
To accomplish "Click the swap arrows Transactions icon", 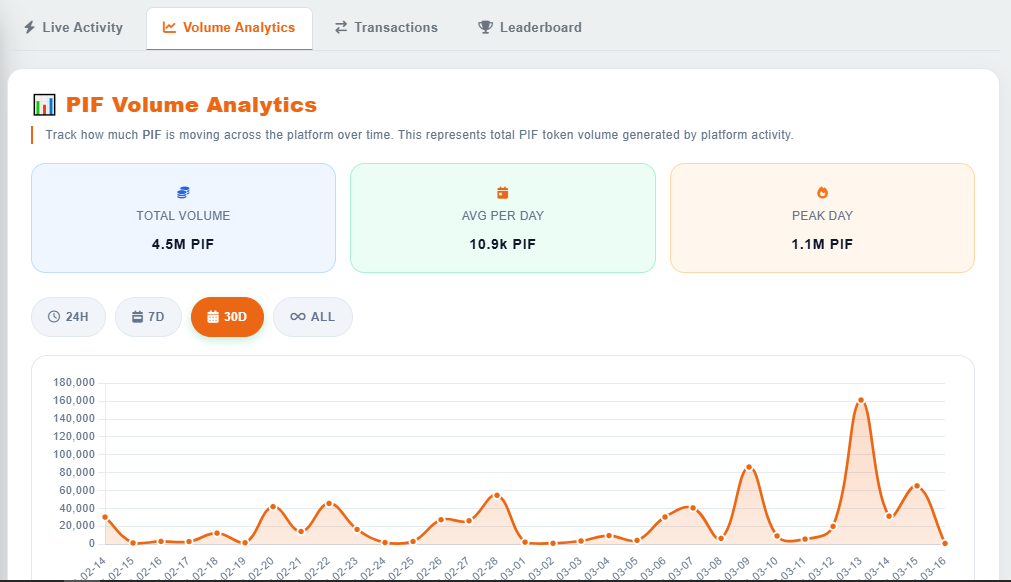I will click(341, 28).
